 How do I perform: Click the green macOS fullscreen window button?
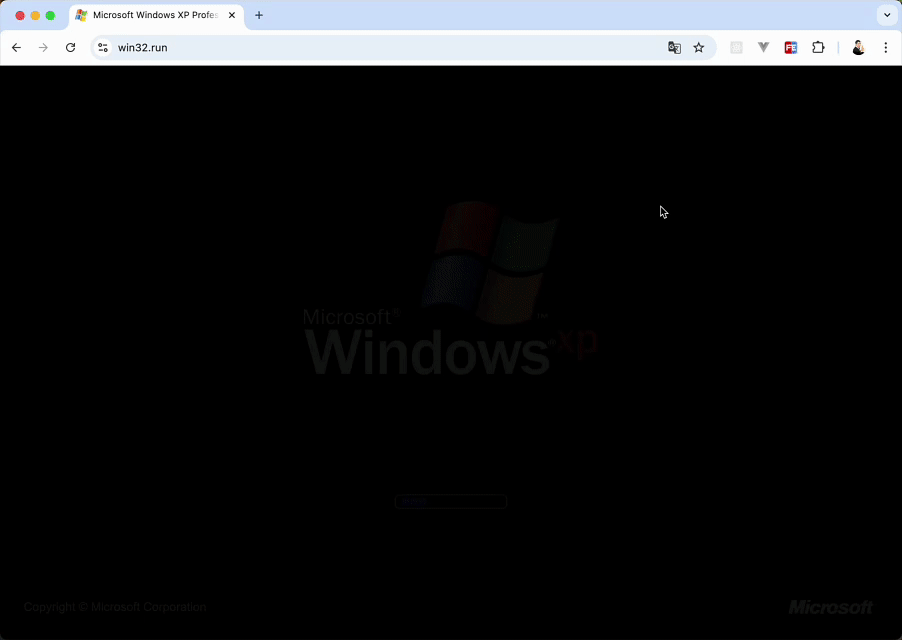coord(50,16)
